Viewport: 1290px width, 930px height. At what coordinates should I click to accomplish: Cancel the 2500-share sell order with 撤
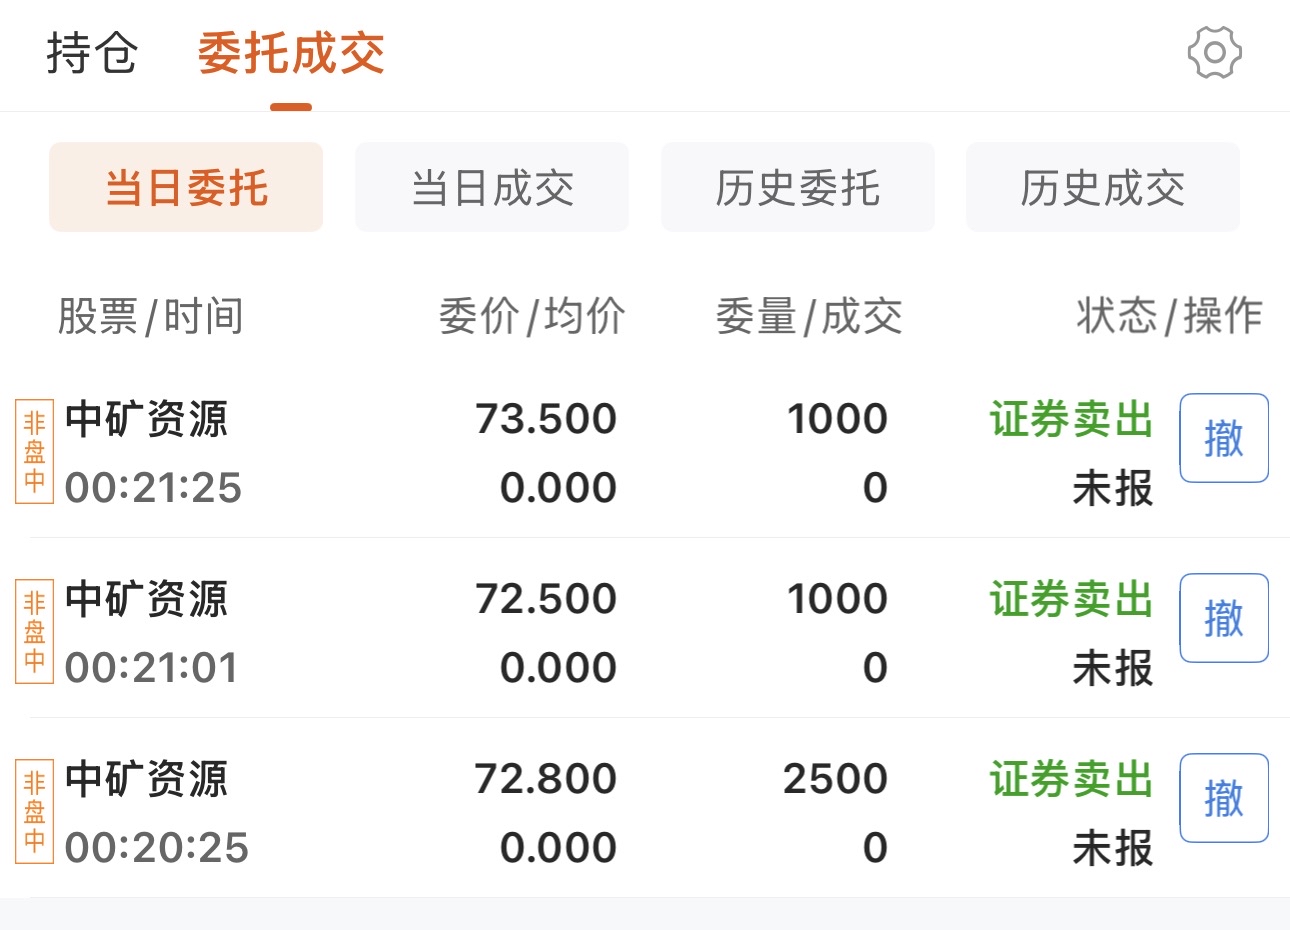pyautogui.click(x=1224, y=798)
